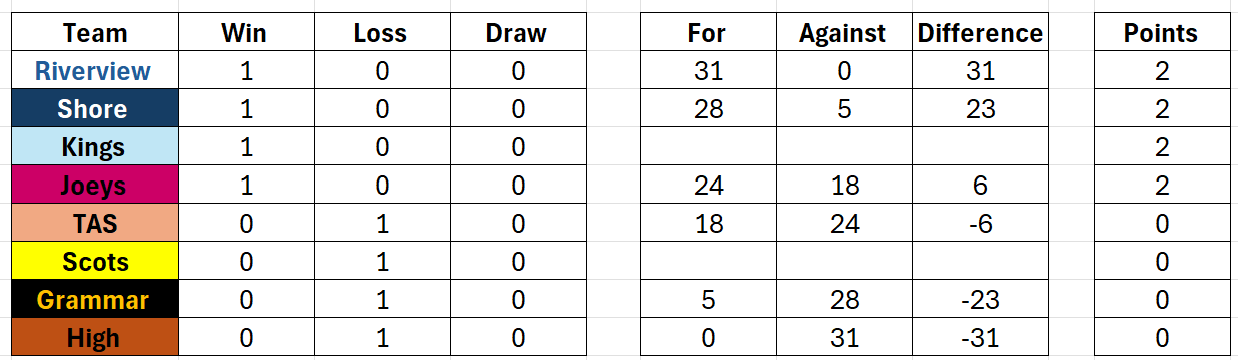1238x360 pixels.
Task: Select the -31 Difference cell for High
Action: point(980,337)
